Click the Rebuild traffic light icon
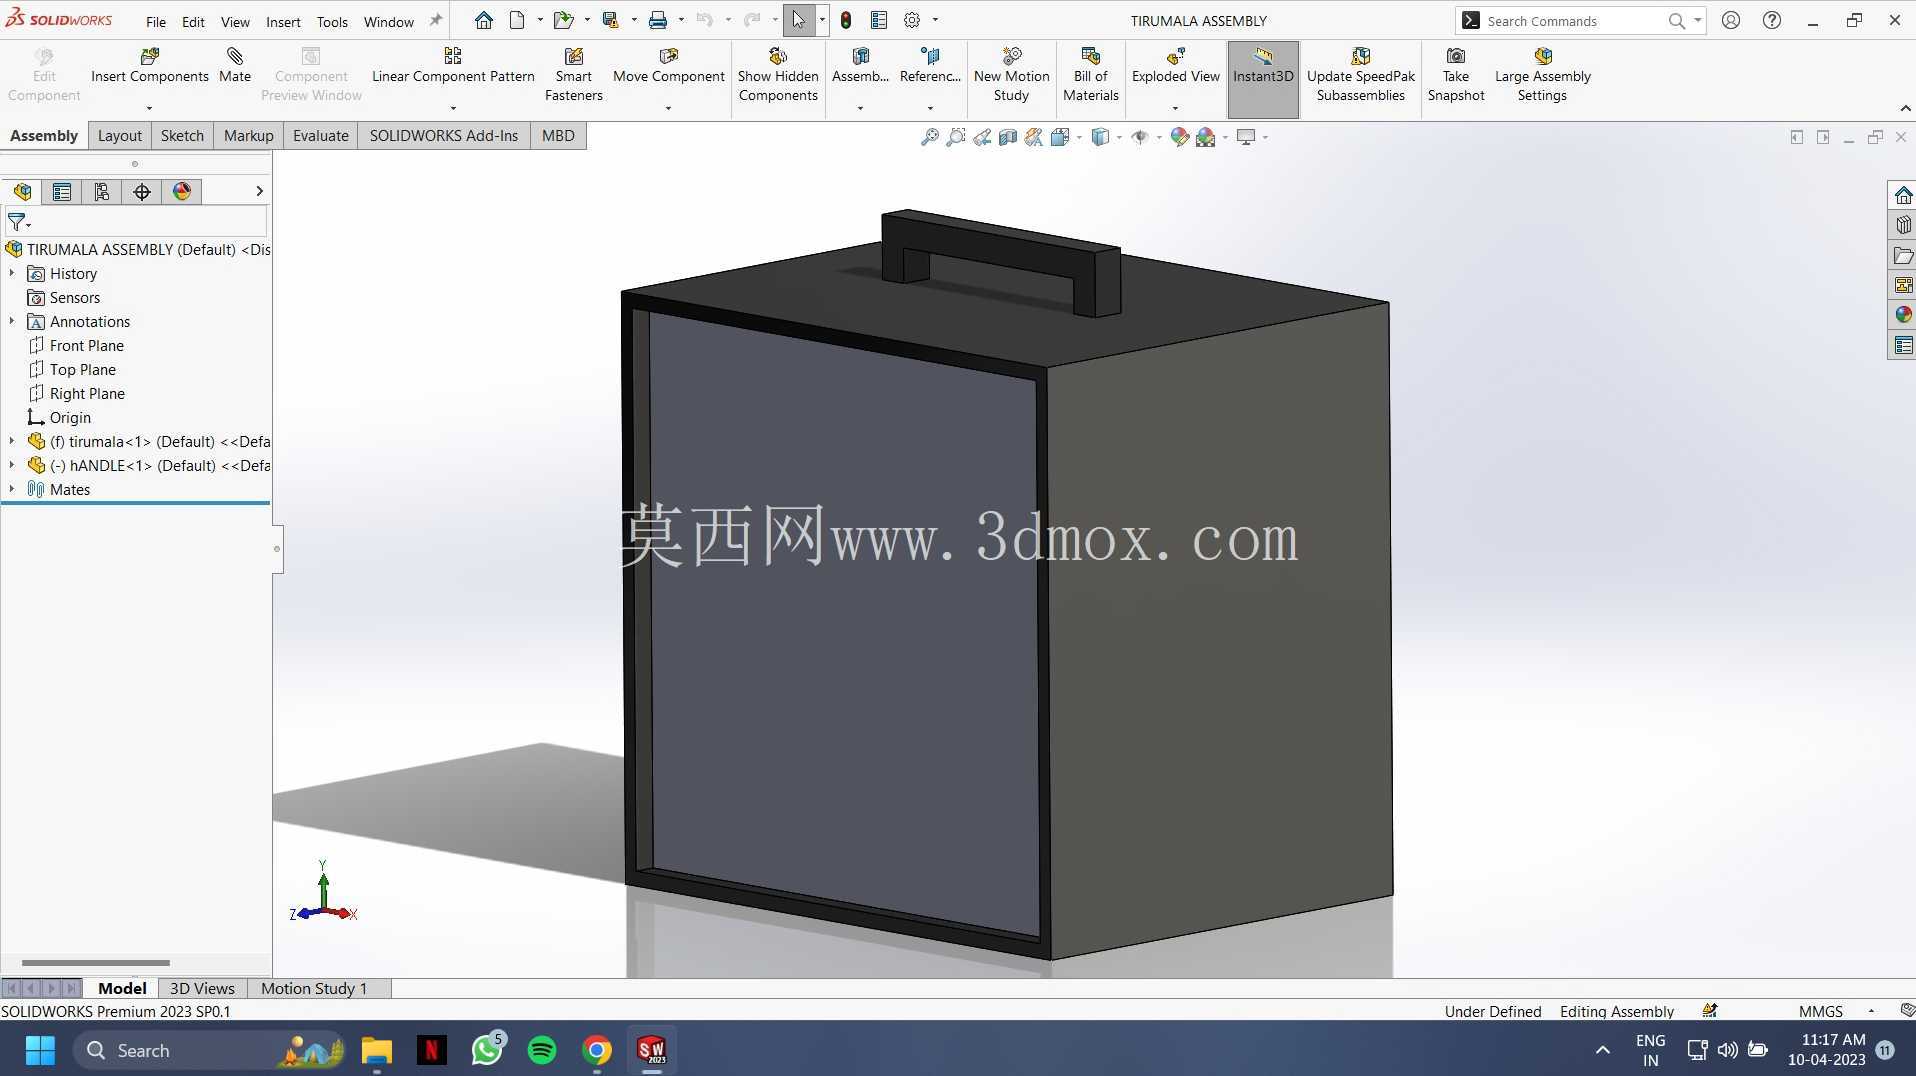 pos(846,20)
